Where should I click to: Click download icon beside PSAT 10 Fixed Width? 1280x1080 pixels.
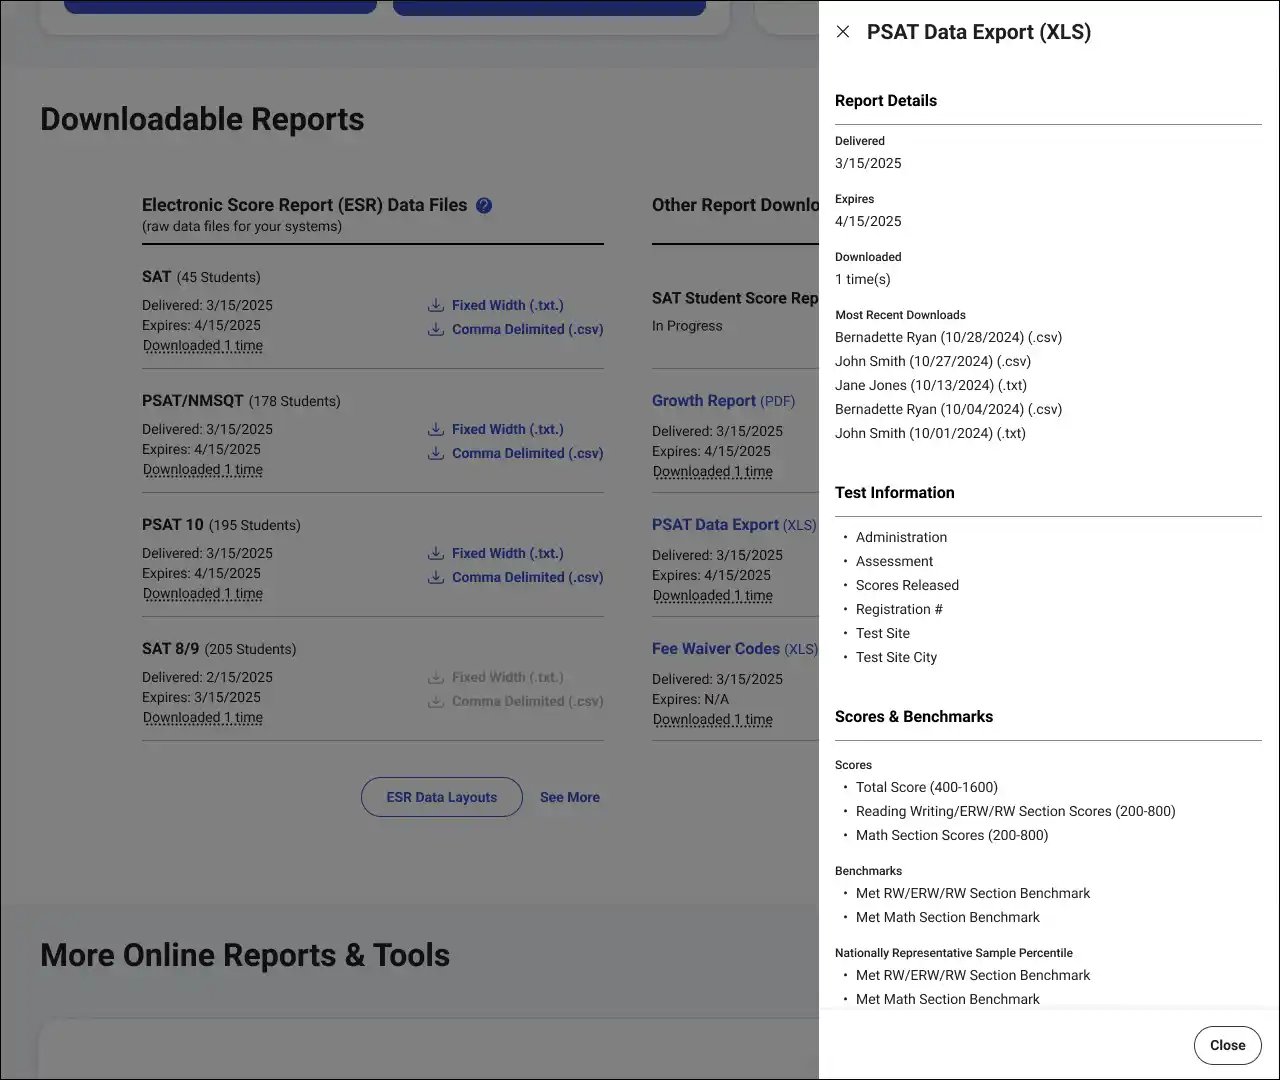click(x=436, y=553)
